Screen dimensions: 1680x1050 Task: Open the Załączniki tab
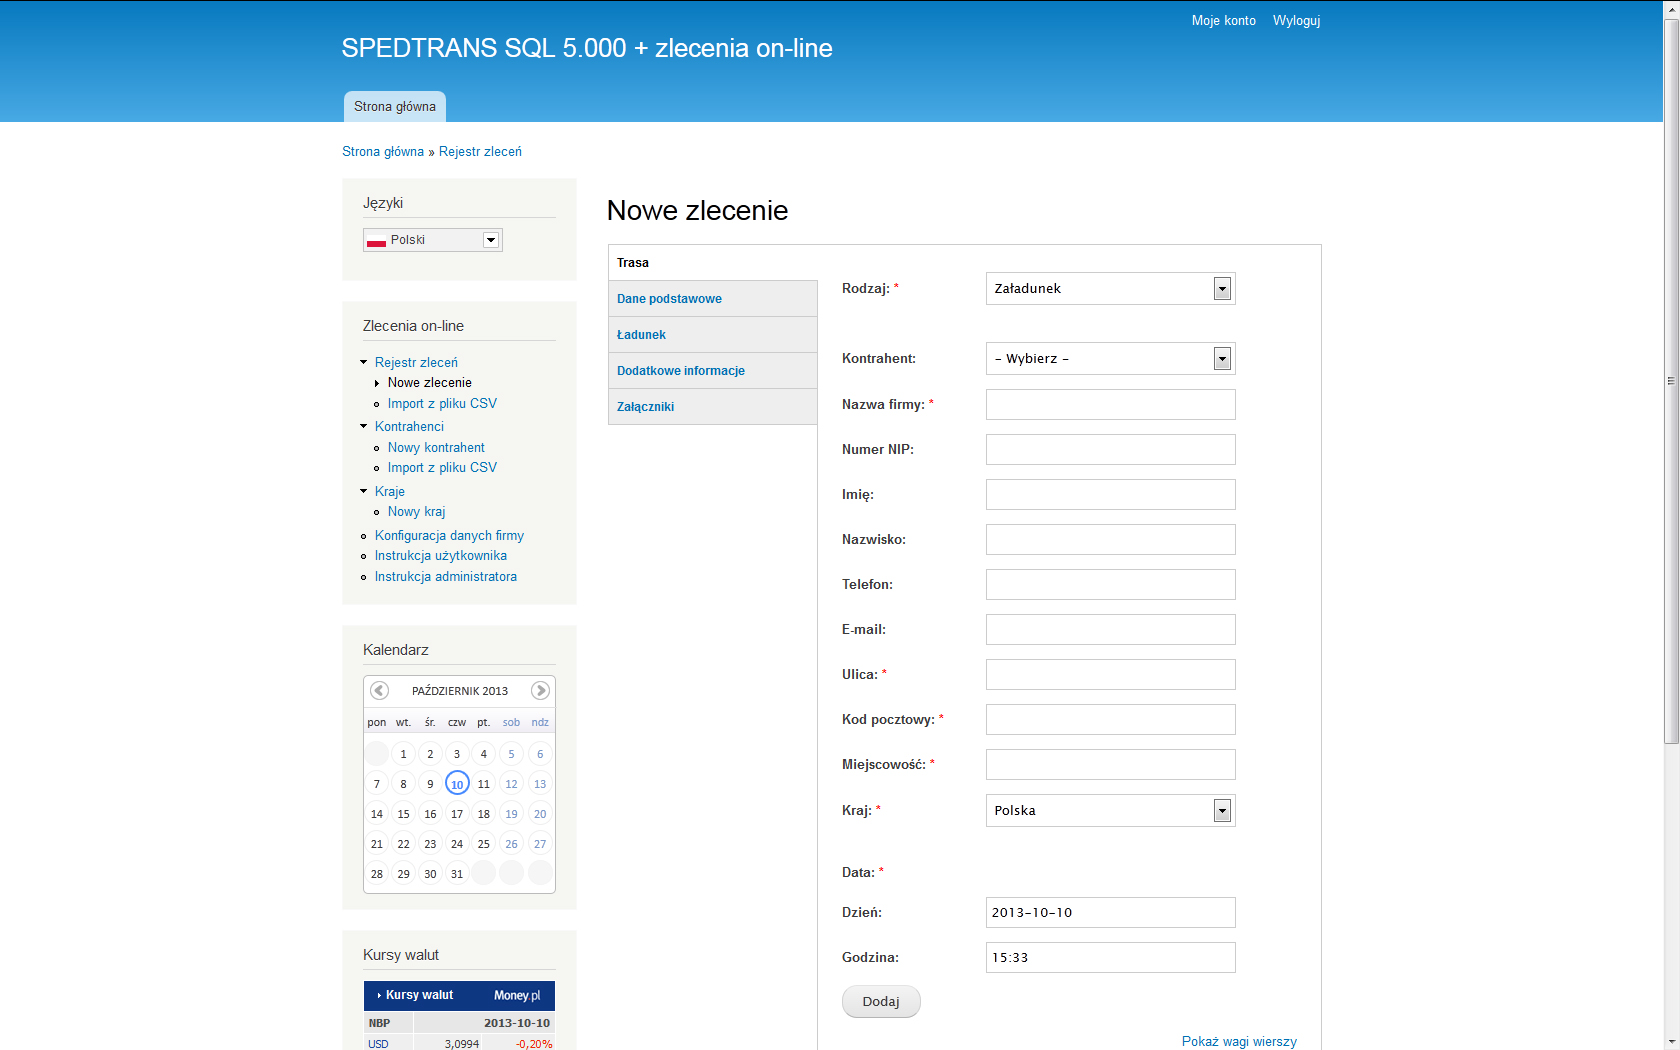pyautogui.click(x=713, y=407)
